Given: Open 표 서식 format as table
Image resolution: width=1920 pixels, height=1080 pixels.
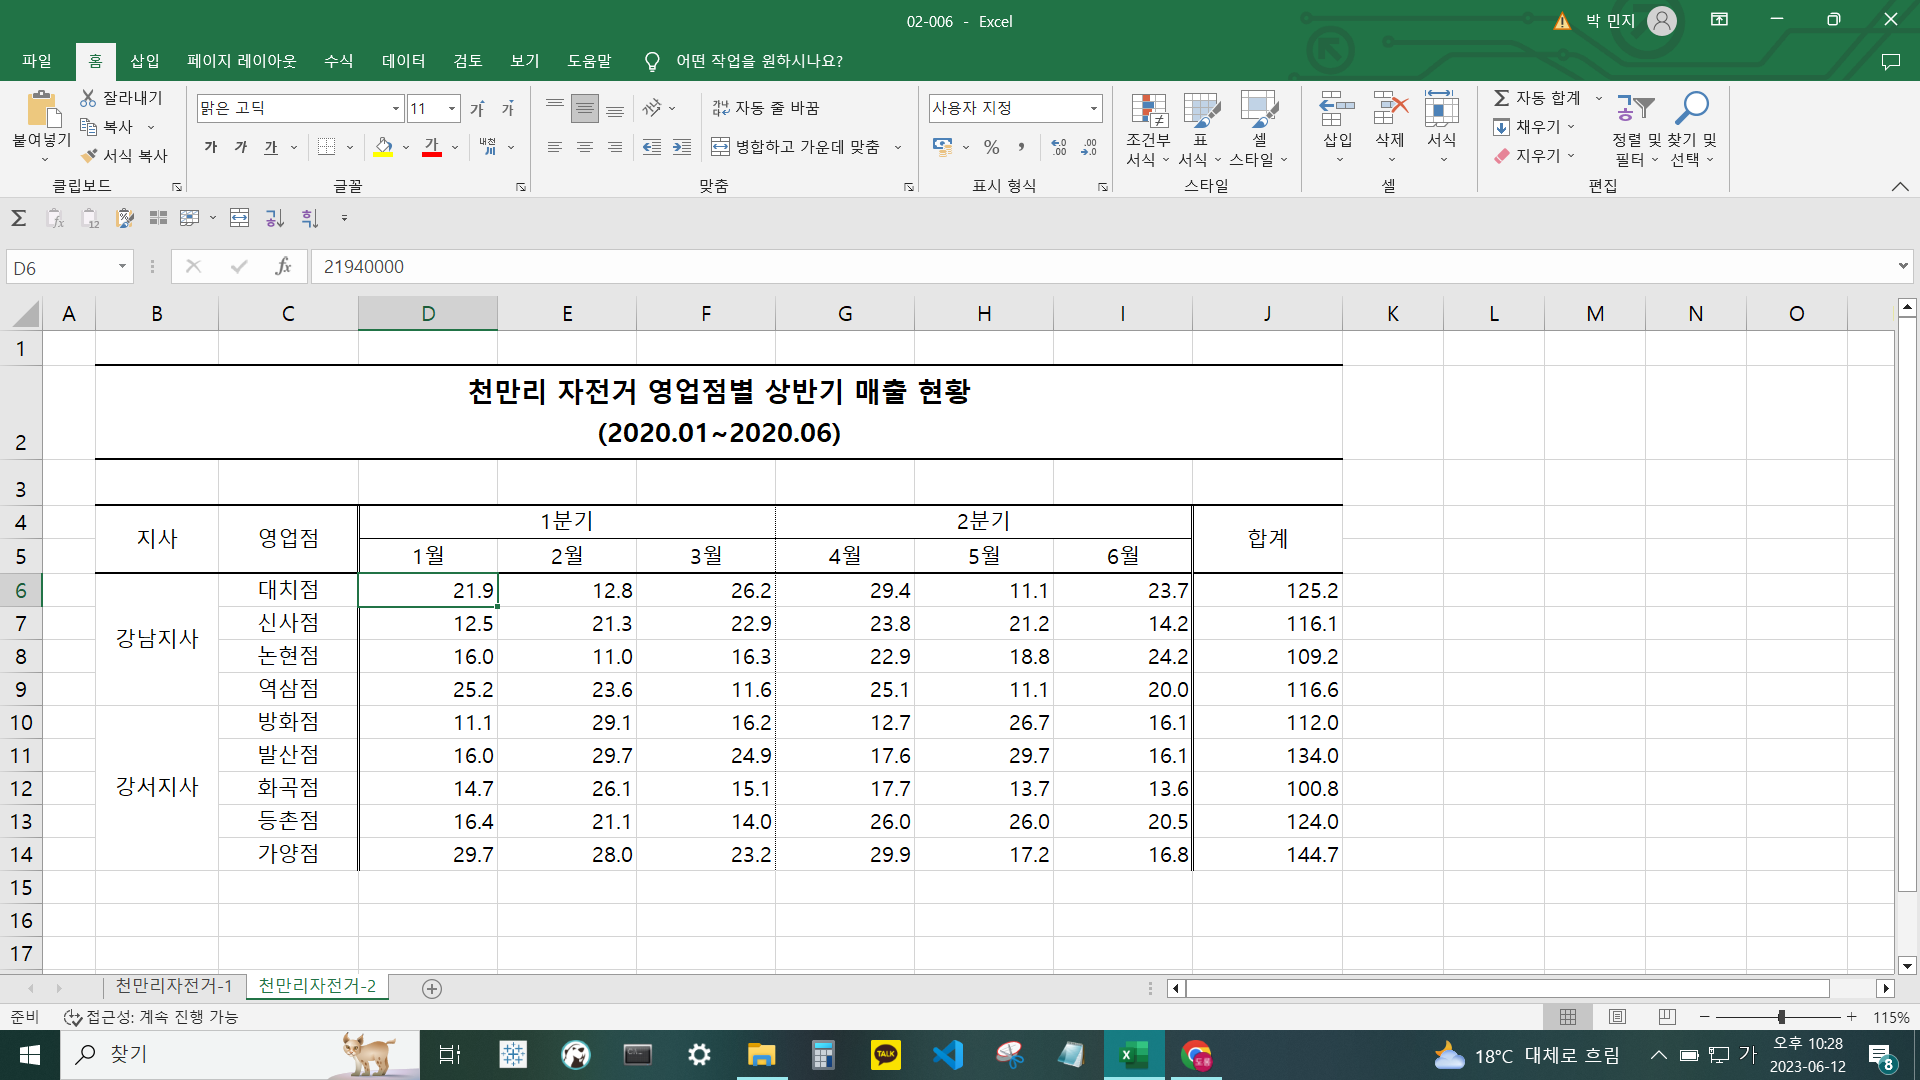Looking at the screenshot, I should [x=1200, y=129].
